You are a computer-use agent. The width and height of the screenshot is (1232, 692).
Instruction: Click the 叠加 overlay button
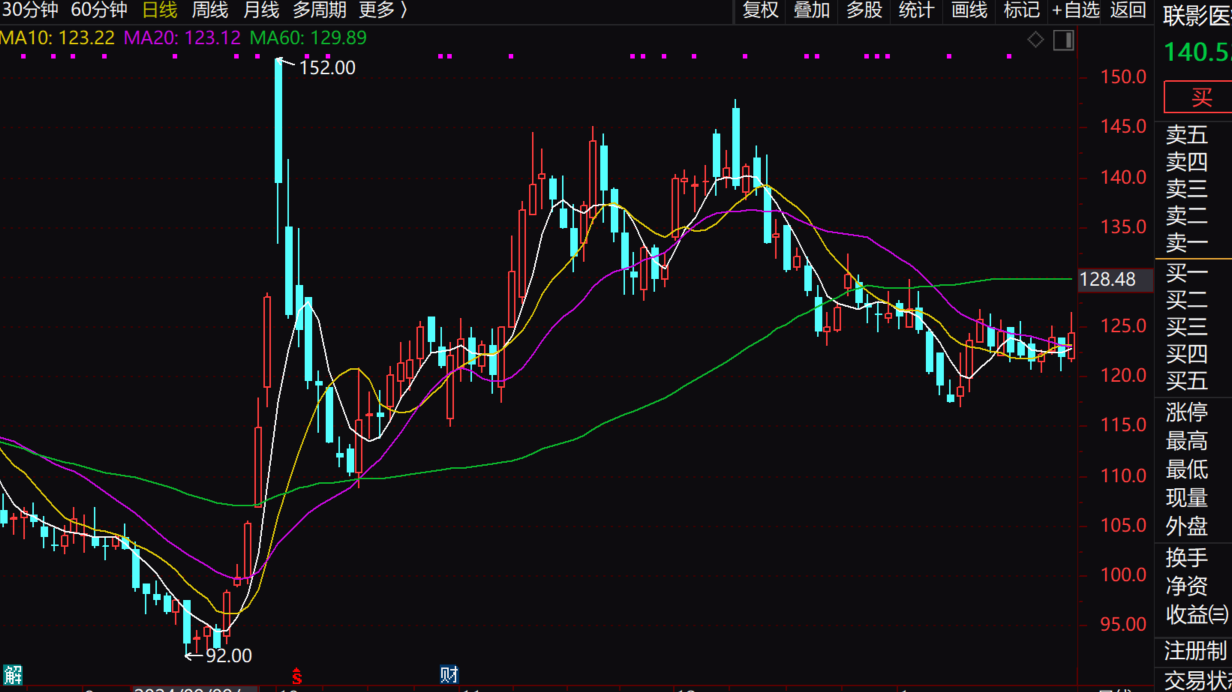pyautogui.click(x=812, y=11)
